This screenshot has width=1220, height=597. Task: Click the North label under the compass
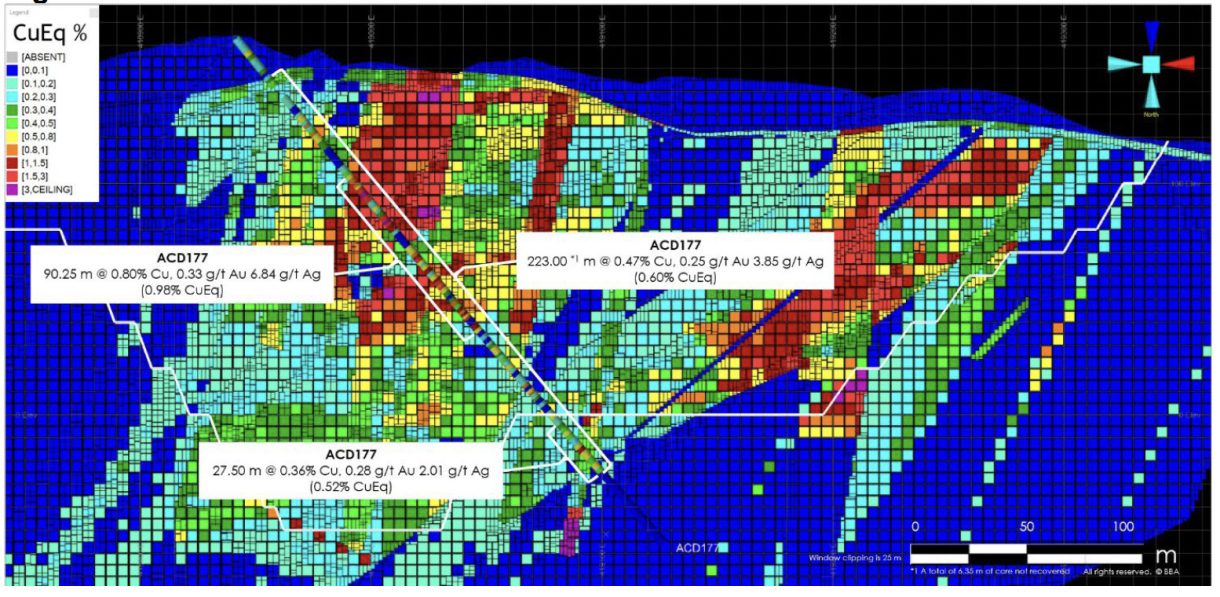[1151, 113]
